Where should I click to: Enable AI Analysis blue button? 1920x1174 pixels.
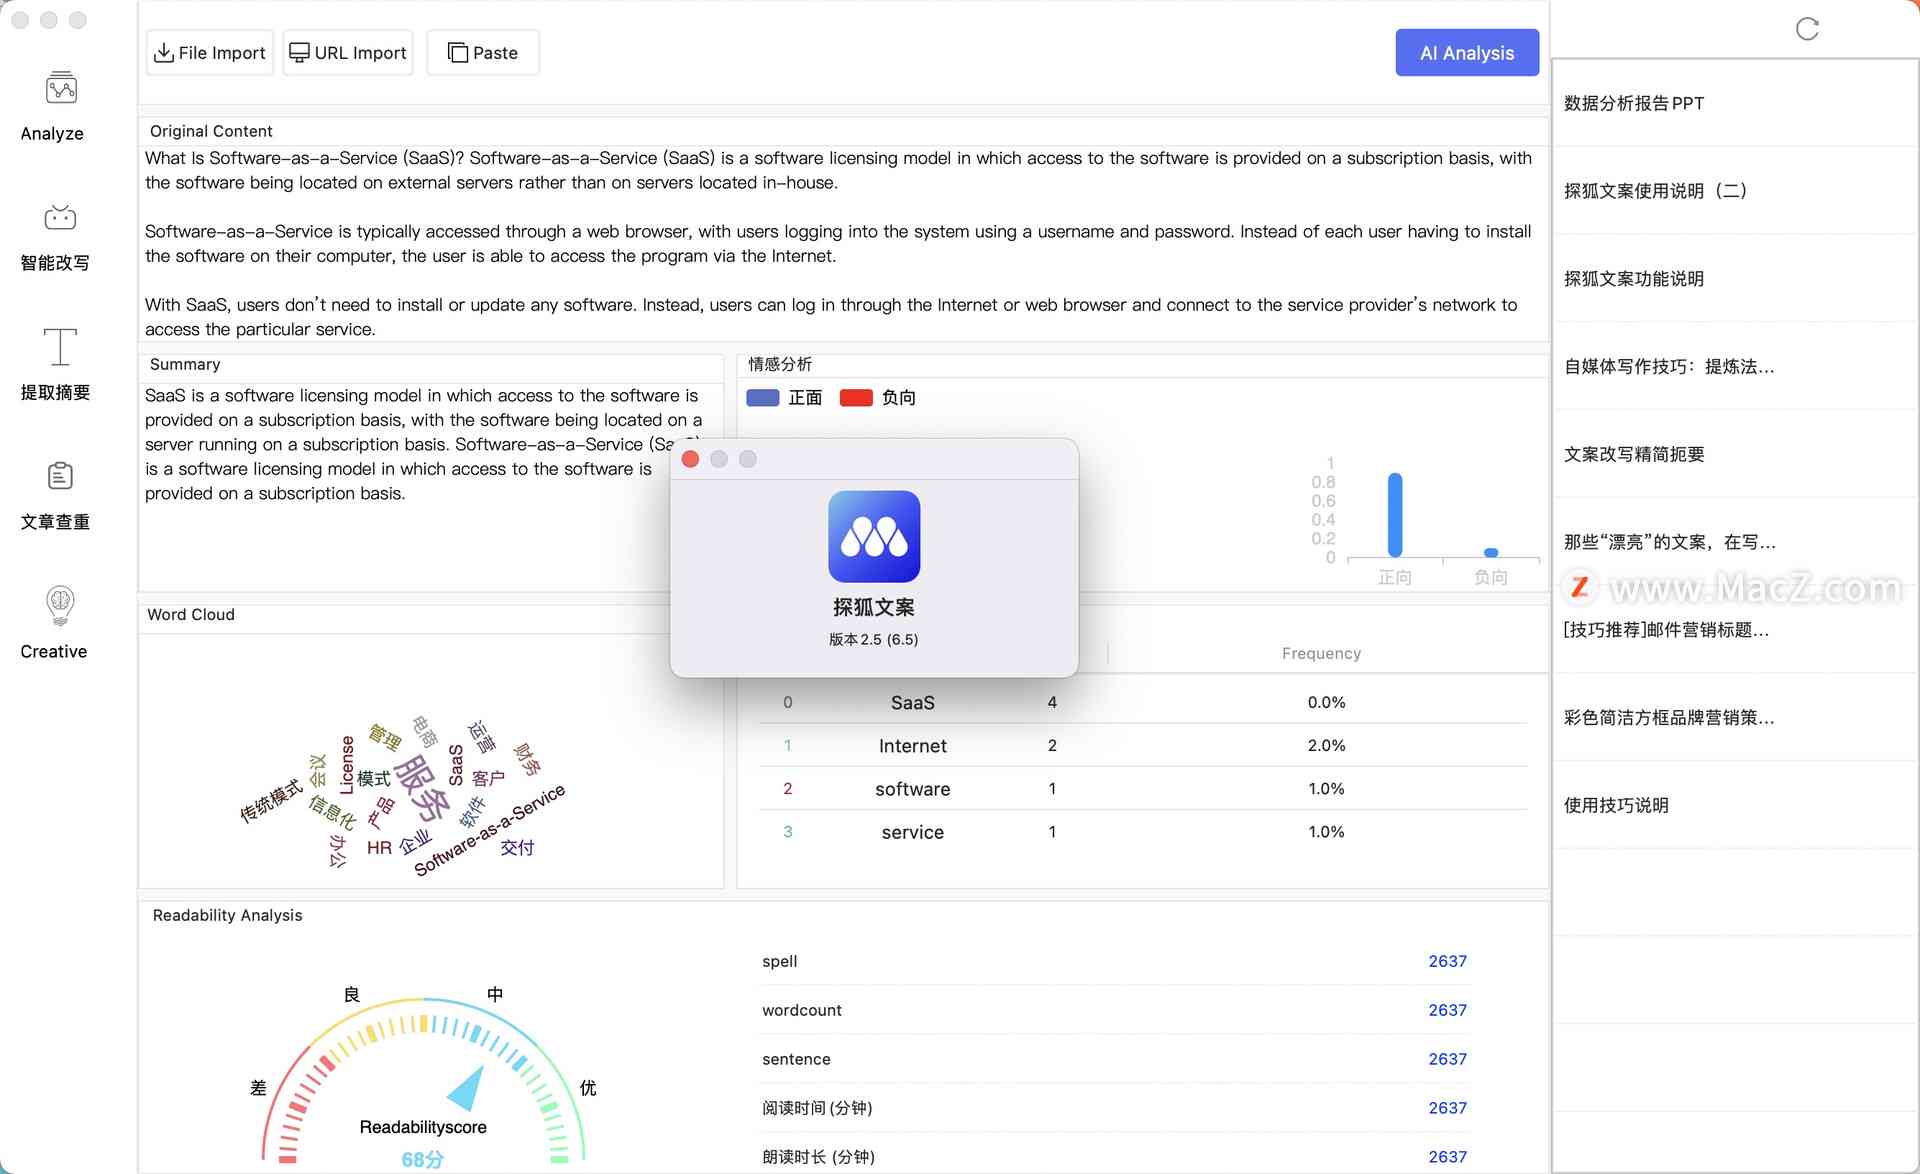[1467, 52]
